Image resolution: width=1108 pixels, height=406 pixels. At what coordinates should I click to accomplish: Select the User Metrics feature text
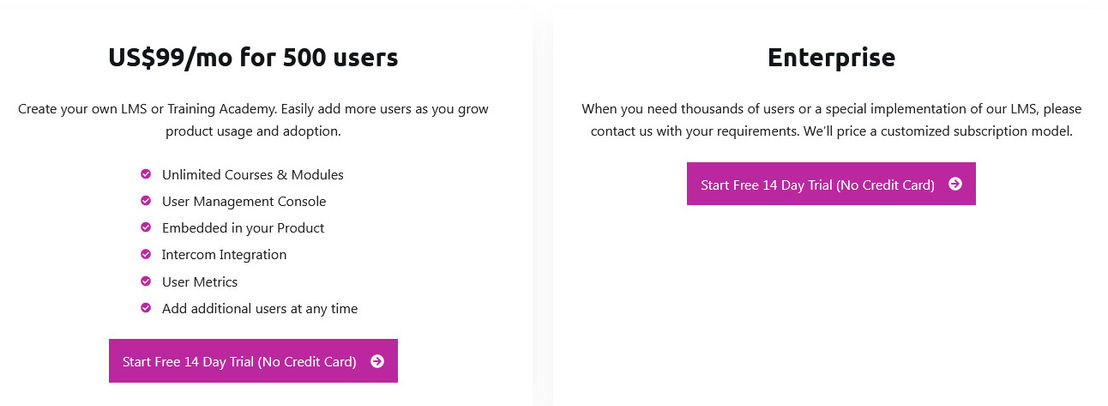point(199,282)
